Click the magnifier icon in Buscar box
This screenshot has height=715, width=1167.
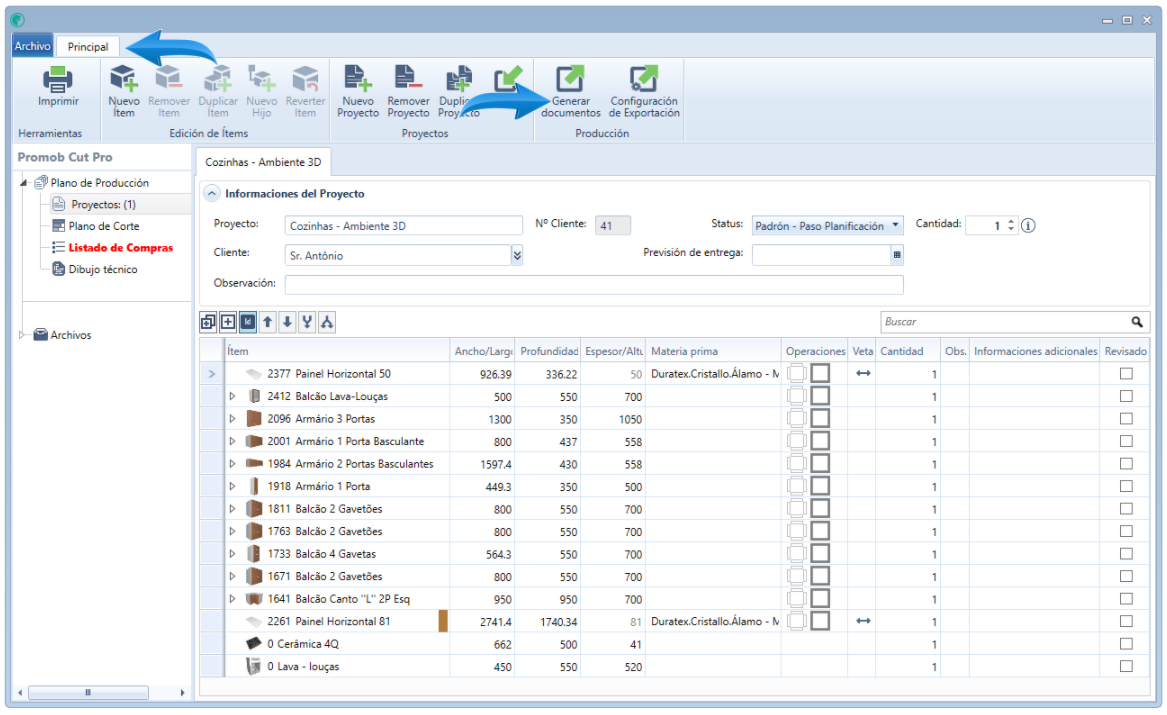[x=1137, y=322]
